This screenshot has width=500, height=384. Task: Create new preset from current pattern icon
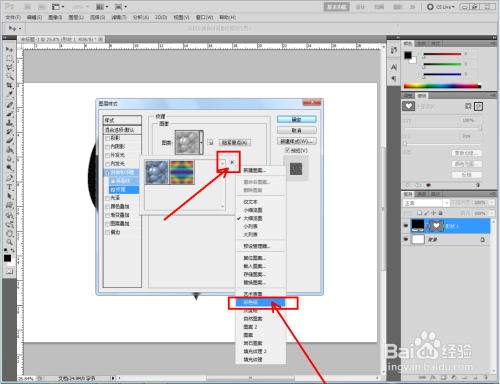coord(210,143)
